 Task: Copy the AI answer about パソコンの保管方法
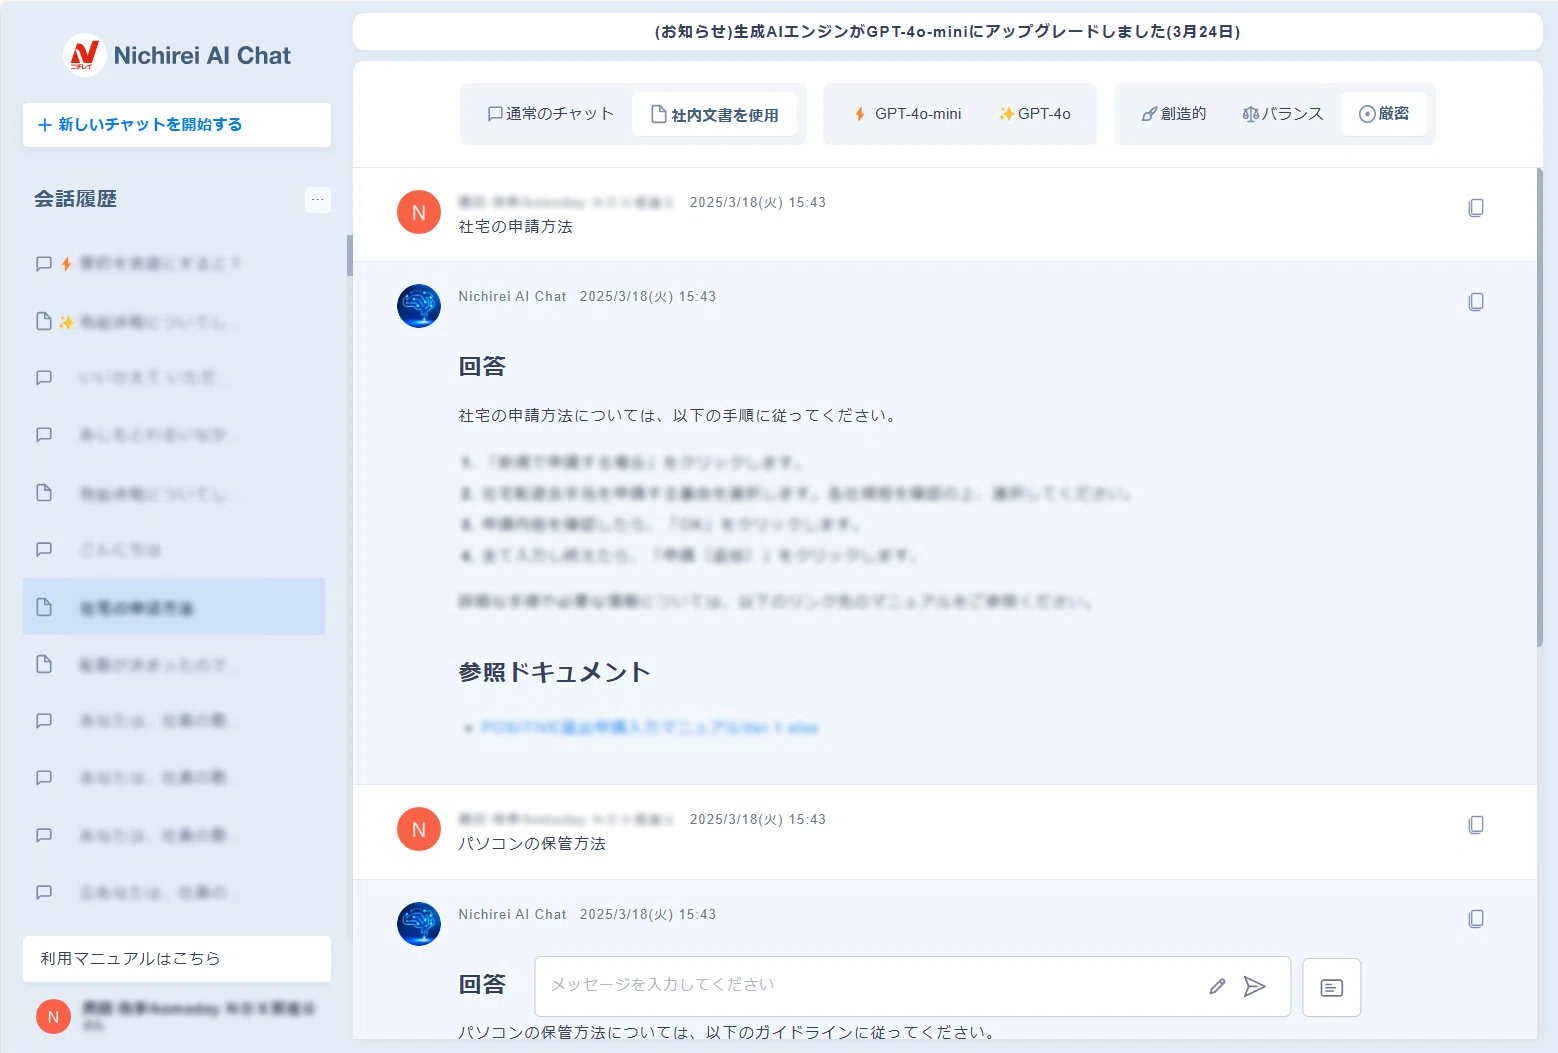(1476, 919)
